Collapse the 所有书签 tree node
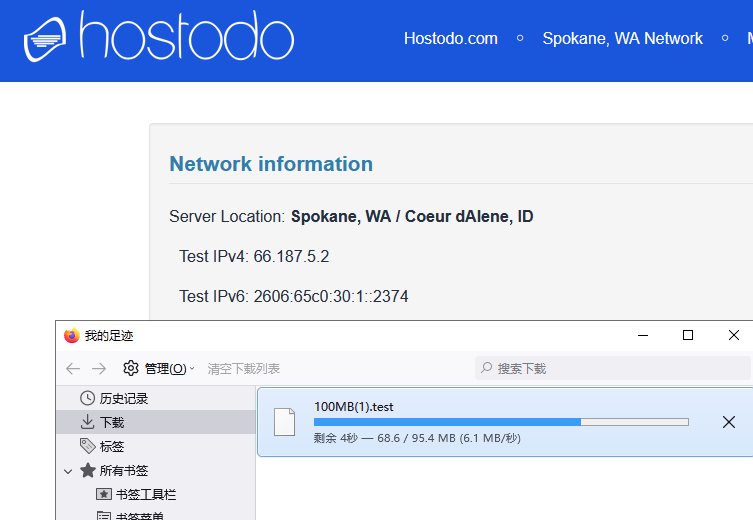753x520 pixels. pos(68,471)
